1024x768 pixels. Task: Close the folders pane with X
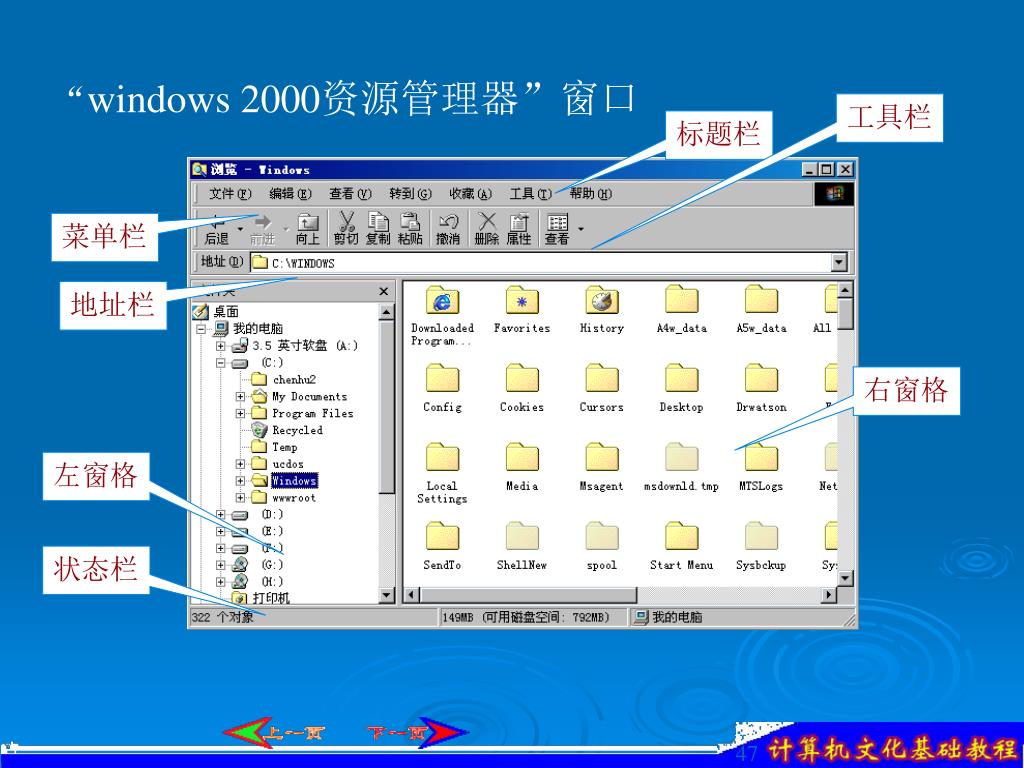click(x=384, y=291)
